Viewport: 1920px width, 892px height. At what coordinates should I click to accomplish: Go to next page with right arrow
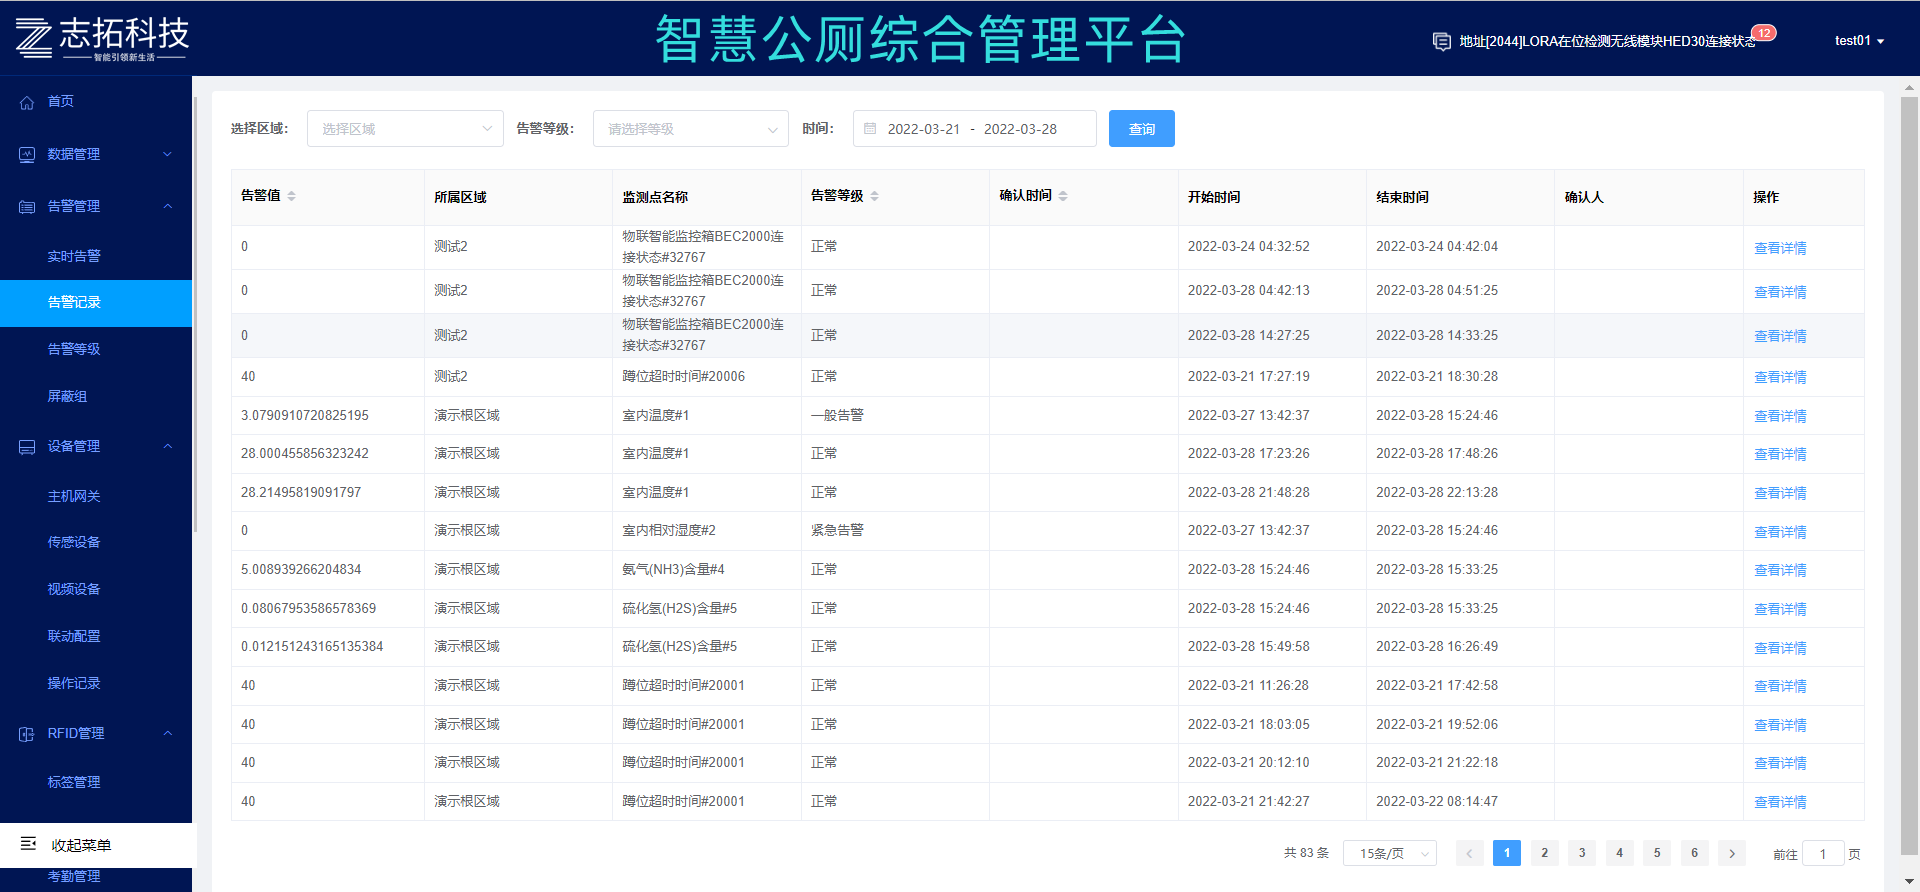pyautogui.click(x=1732, y=853)
